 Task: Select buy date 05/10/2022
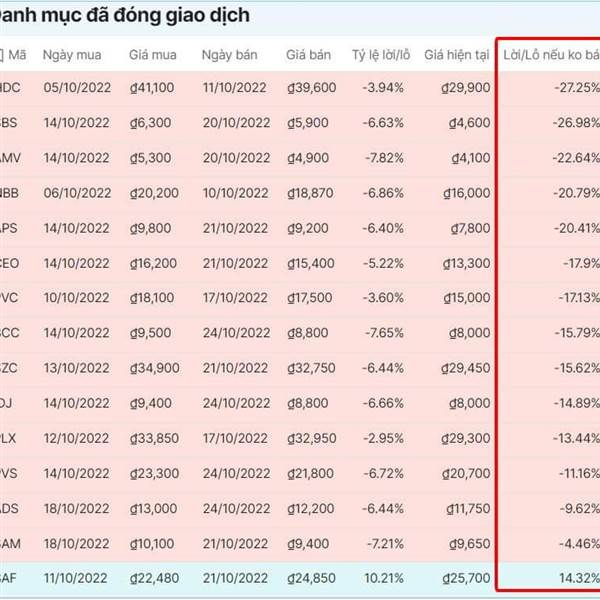tap(77, 88)
